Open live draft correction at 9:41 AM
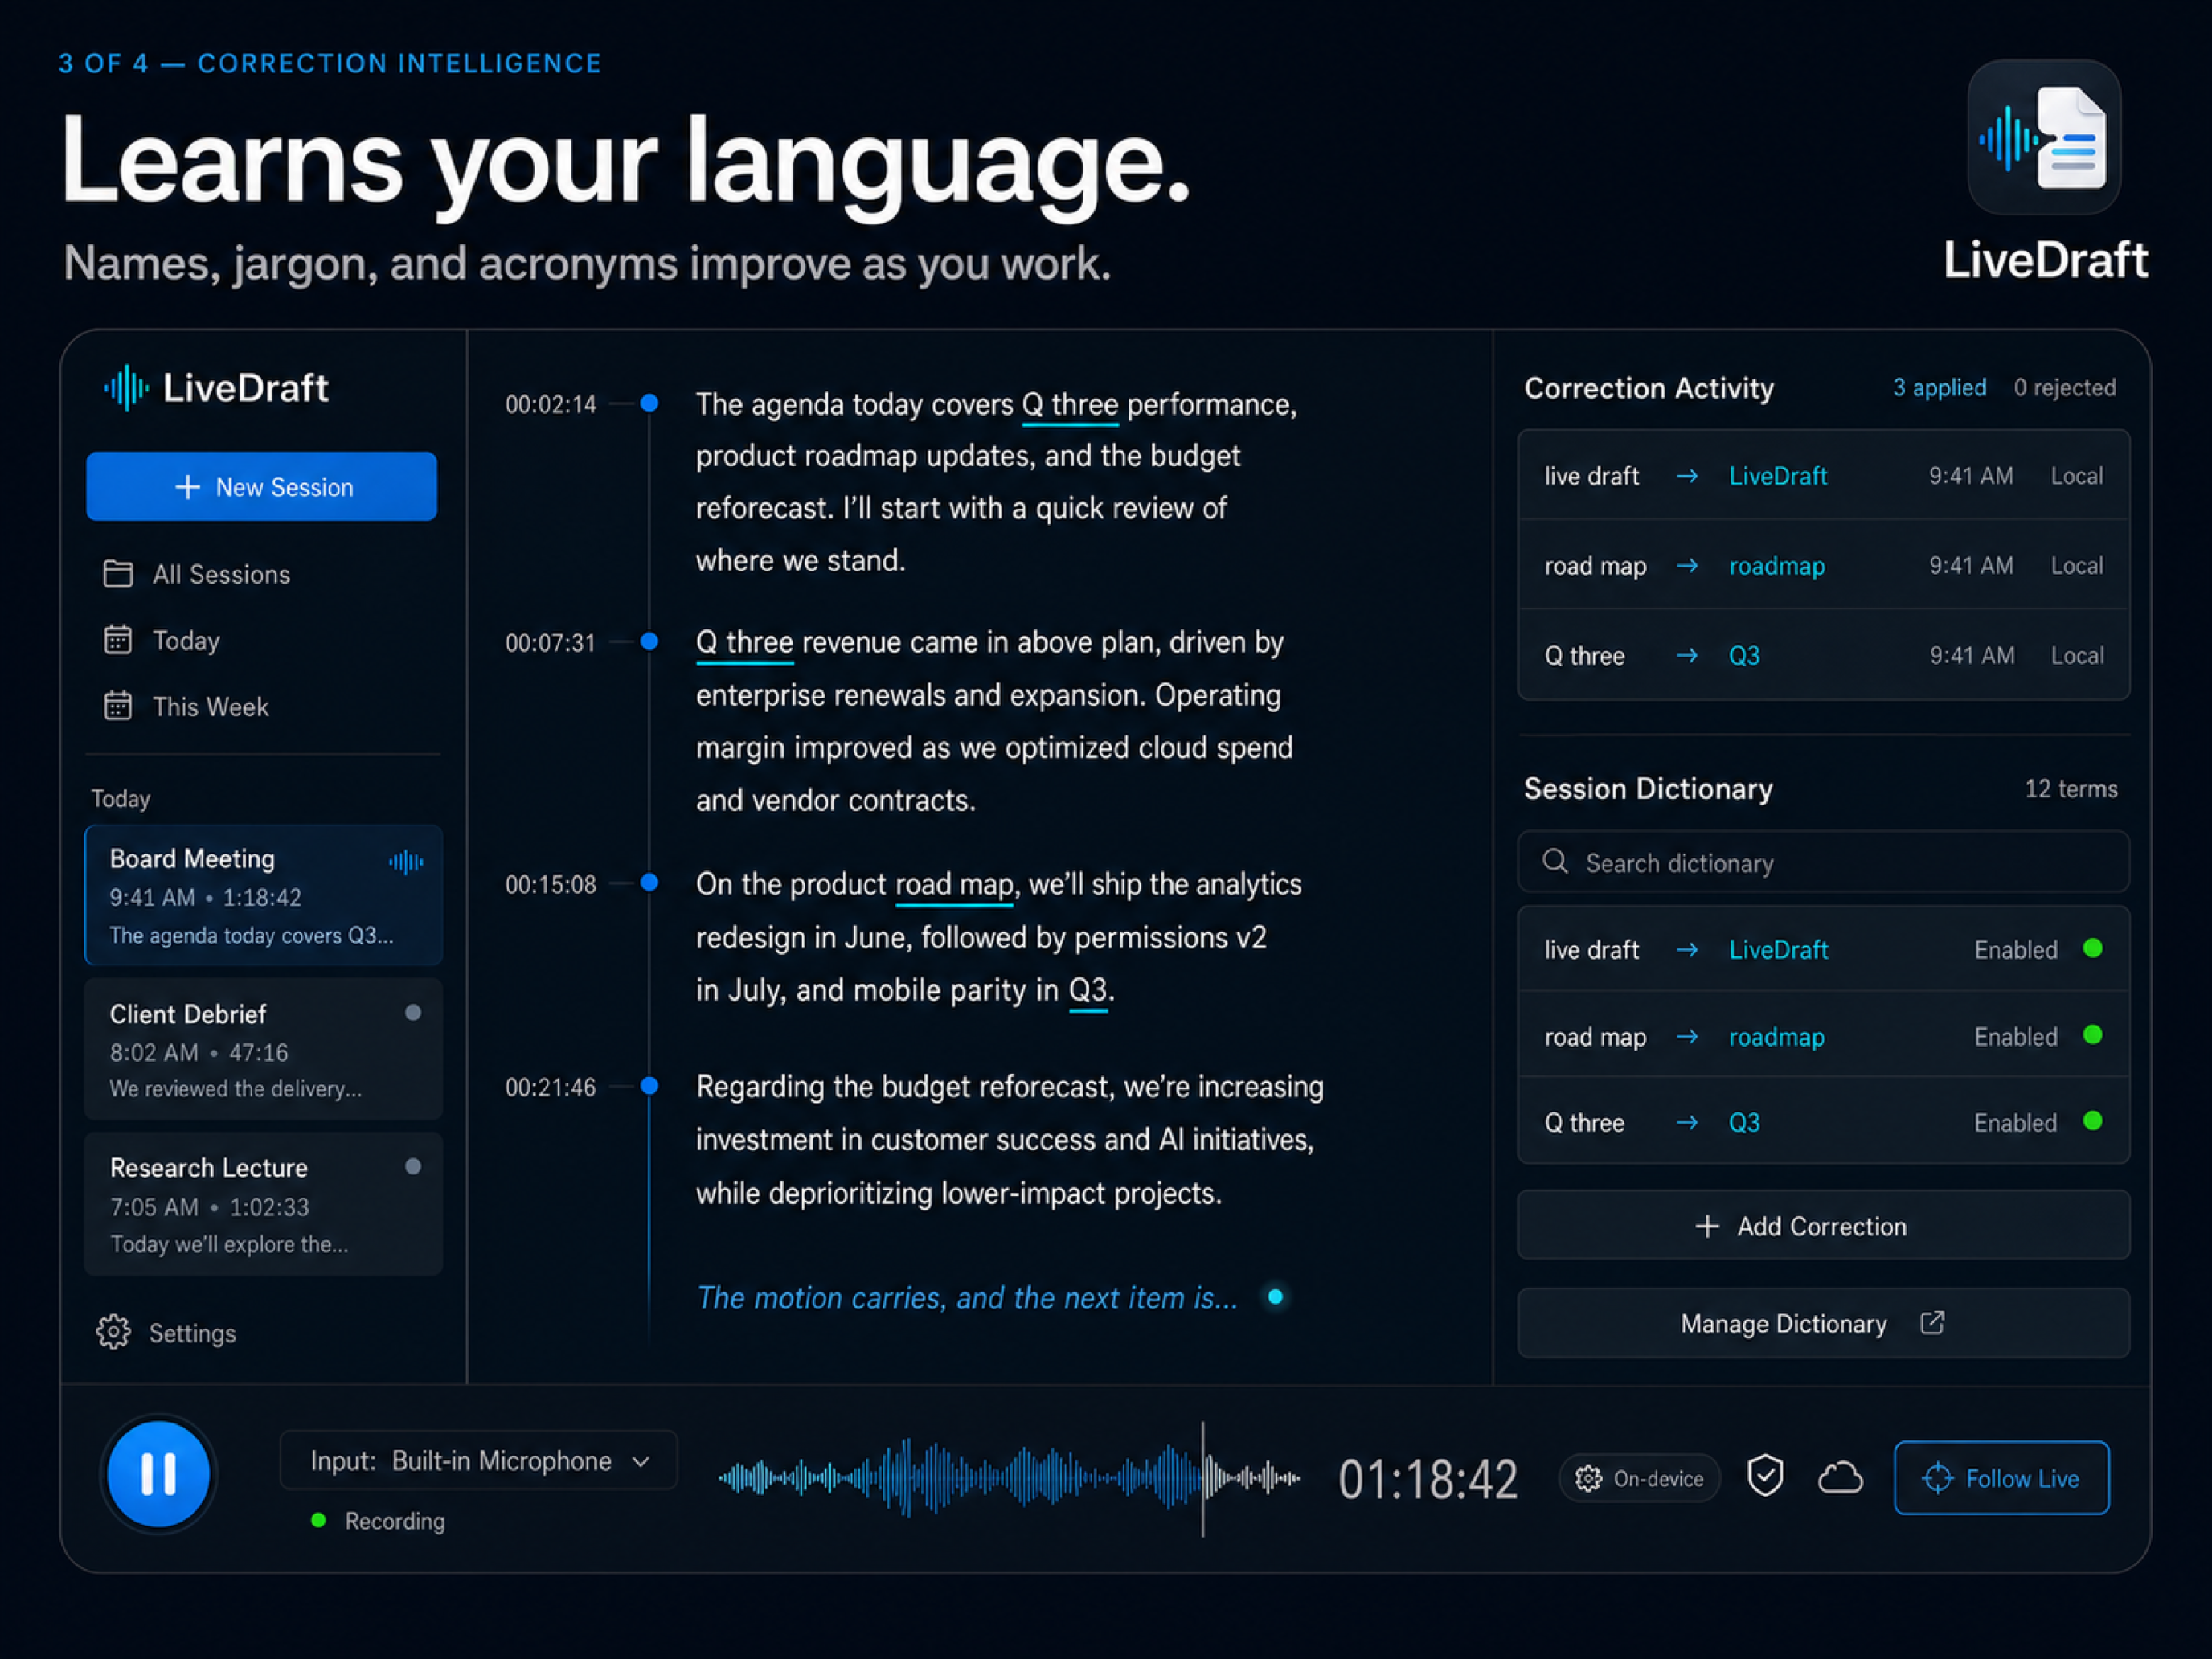The image size is (2212, 1659). coord(1823,476)
